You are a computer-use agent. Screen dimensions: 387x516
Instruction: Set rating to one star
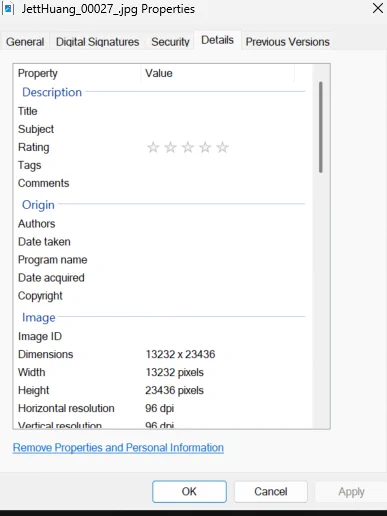click(x=153, y=147)
